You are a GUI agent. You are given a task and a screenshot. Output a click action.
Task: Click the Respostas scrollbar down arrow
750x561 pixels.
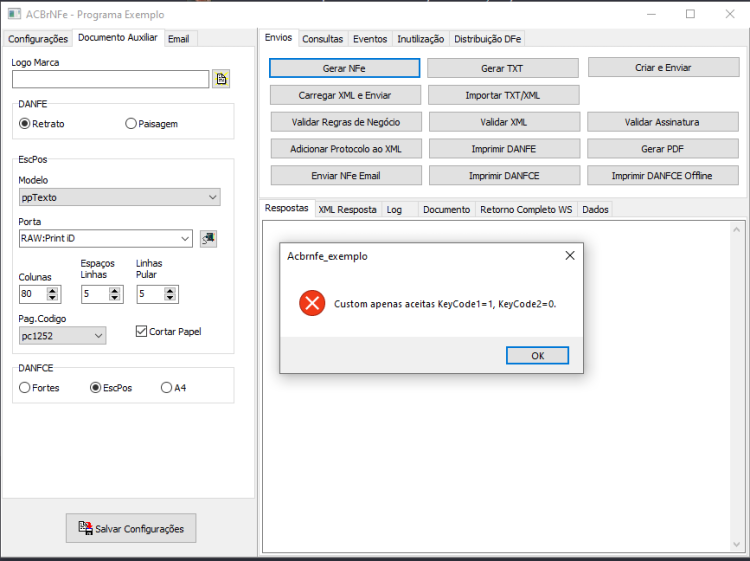[737, 544]
